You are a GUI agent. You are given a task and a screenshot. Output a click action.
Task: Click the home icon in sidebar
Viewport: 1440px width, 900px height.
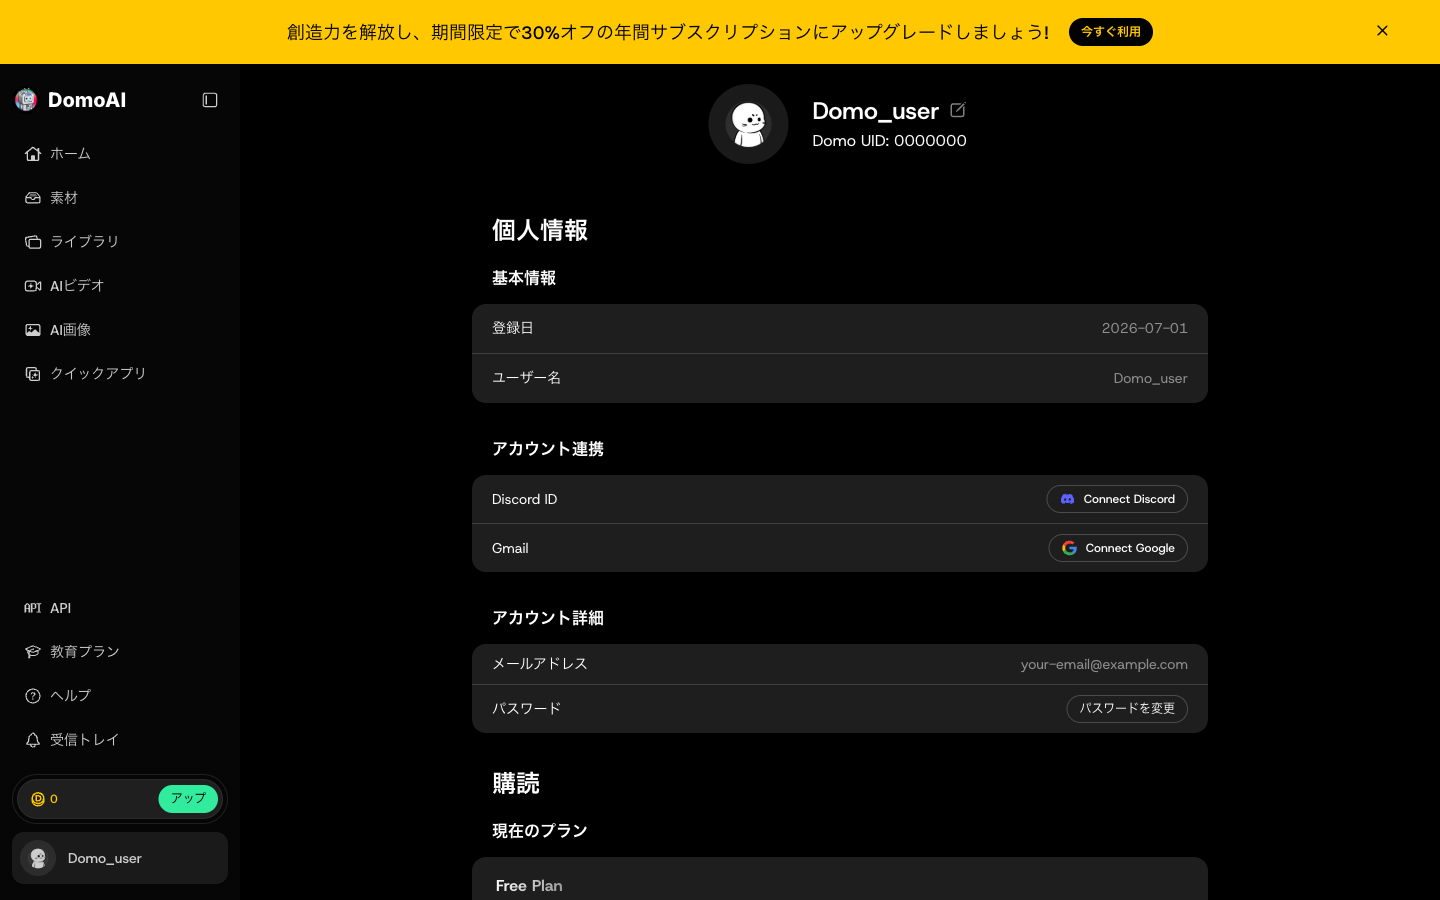click(33, 154)
